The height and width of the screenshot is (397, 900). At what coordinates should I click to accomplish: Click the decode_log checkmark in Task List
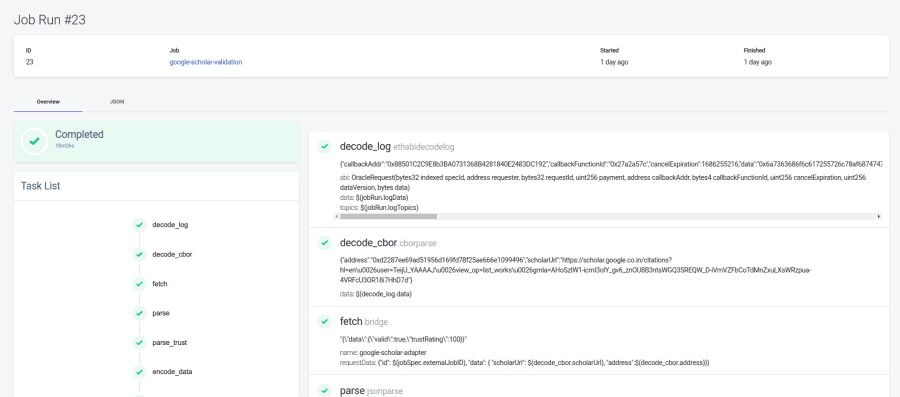click(x=139, y=225)
